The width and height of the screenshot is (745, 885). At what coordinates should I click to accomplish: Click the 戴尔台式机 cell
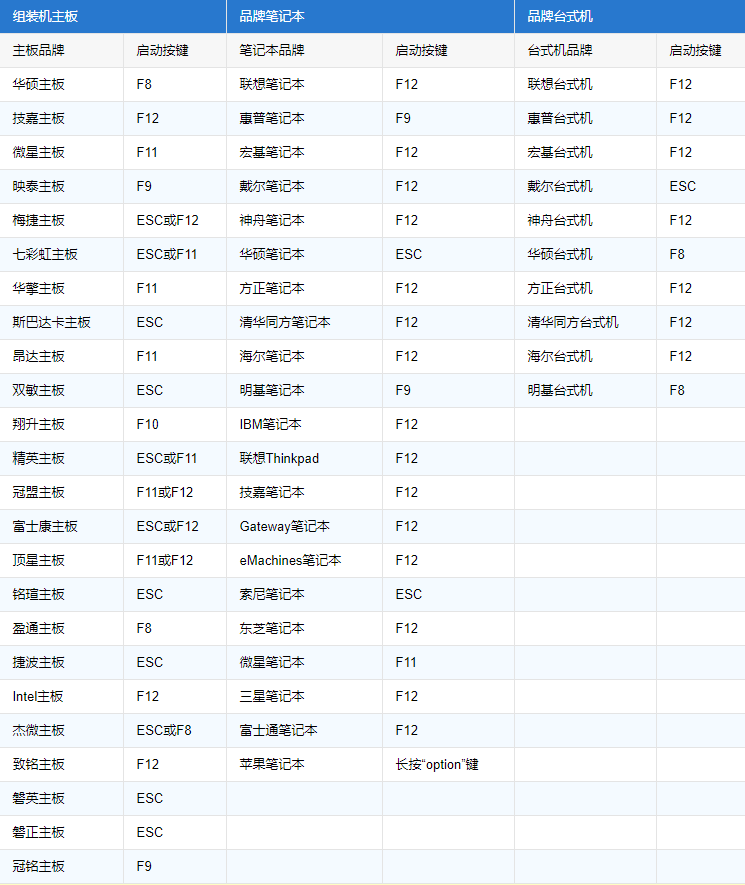(560, 186)
